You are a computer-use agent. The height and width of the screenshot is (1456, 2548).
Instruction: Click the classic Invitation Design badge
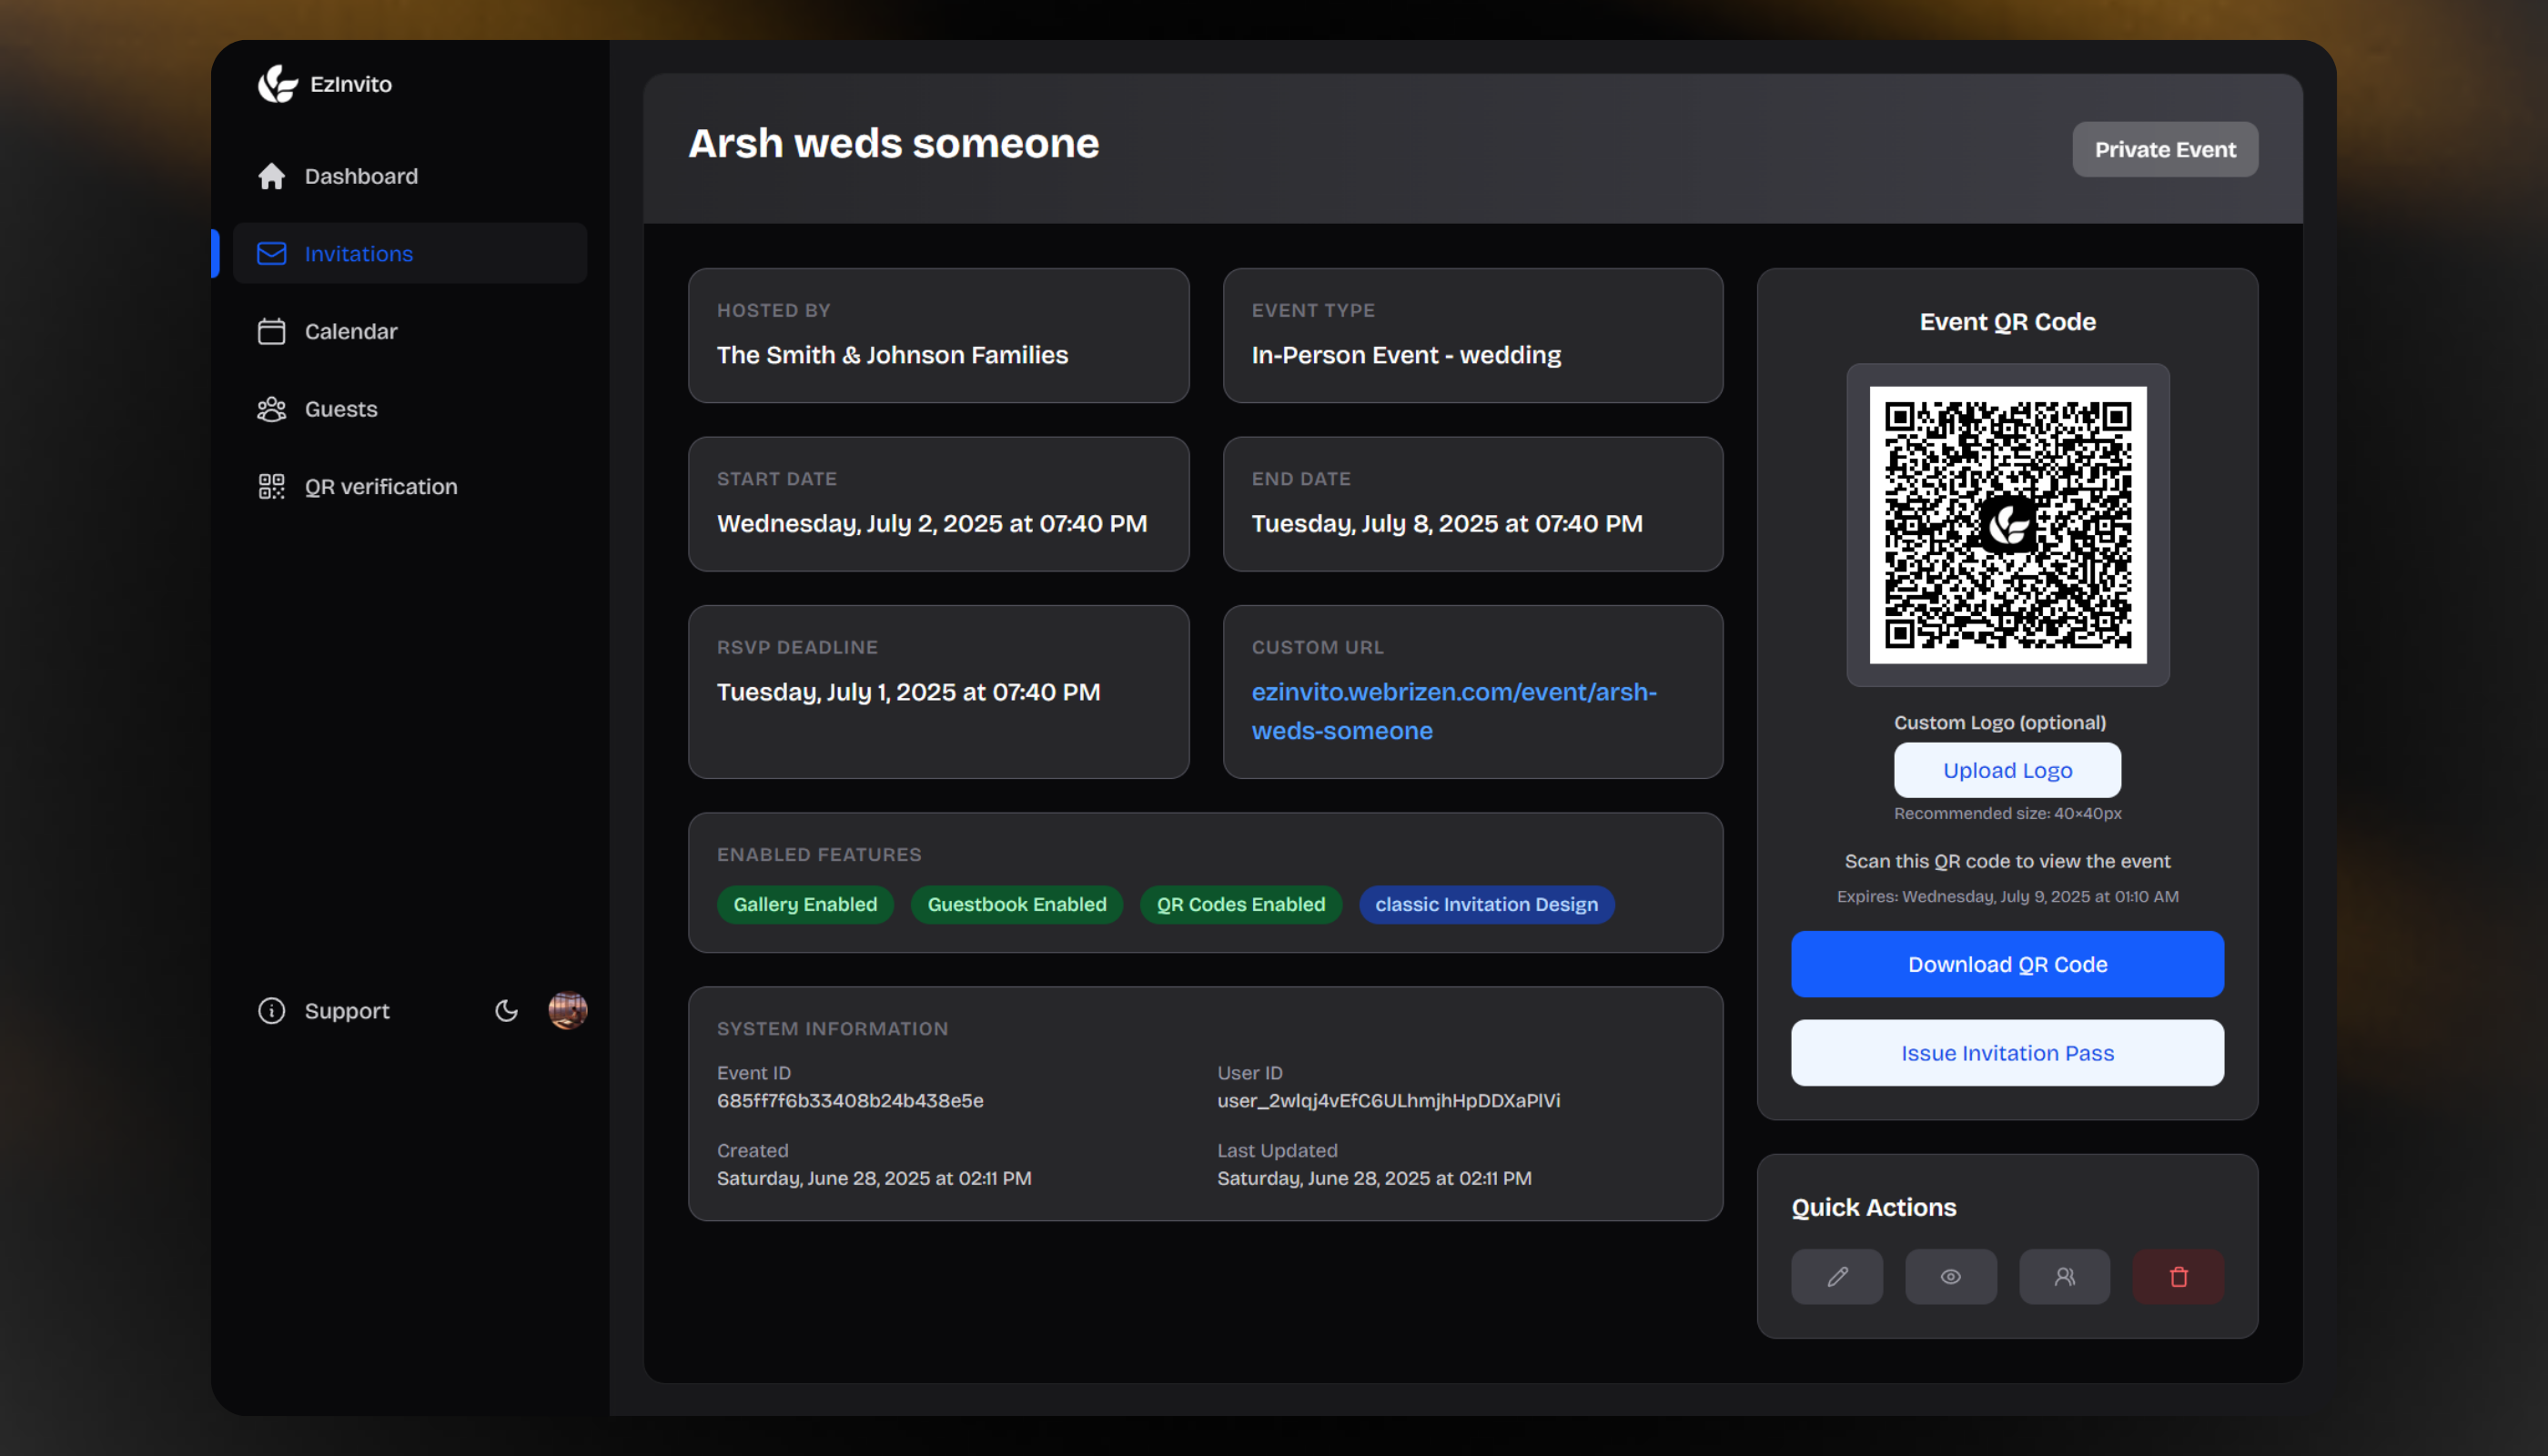pos(1486,904)
